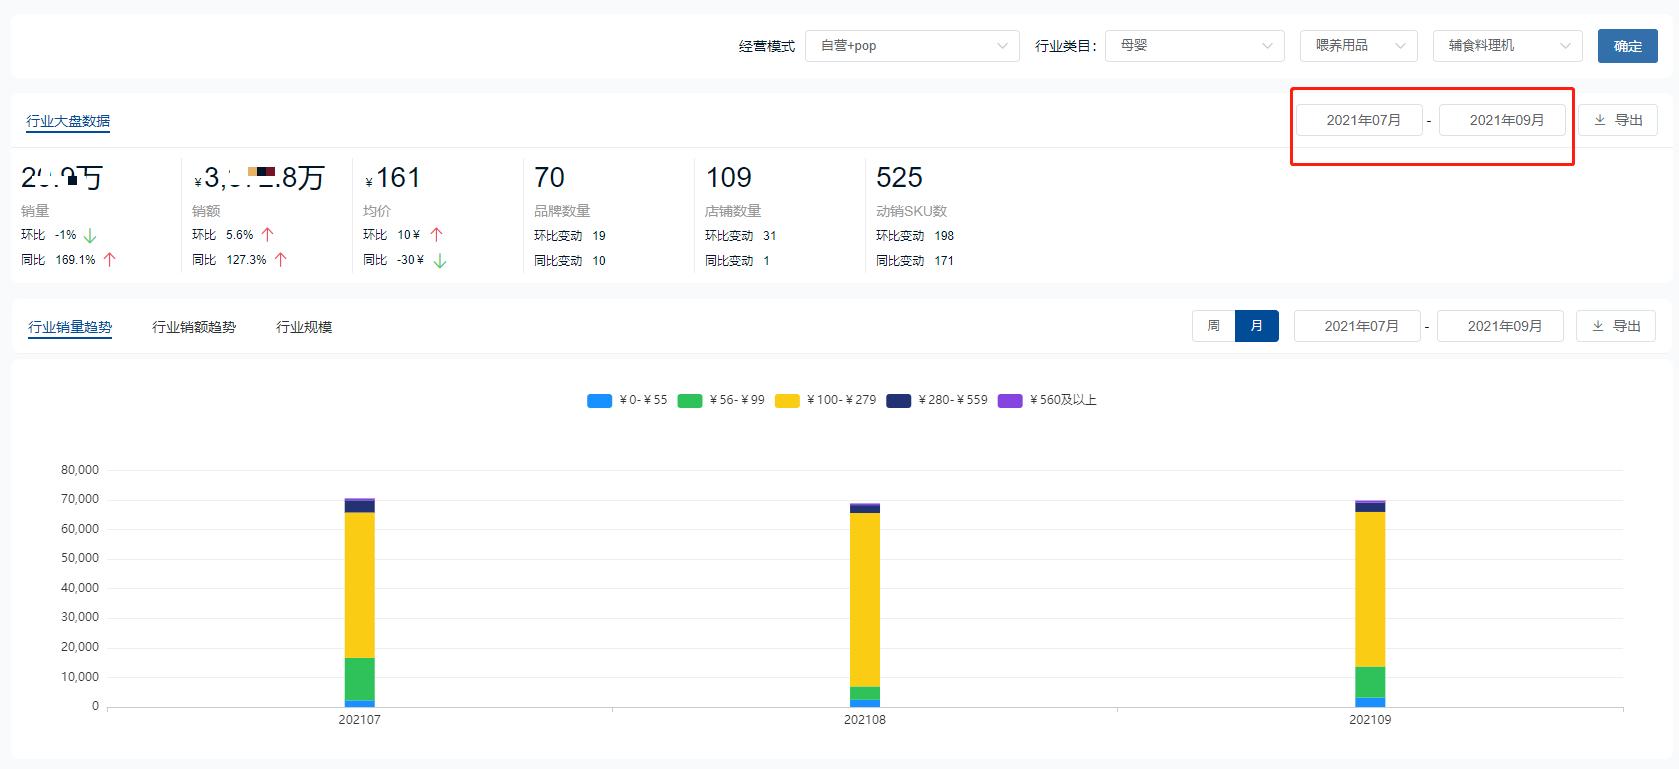Click download icon in chart 导出 button
The image size is (1679, 769).
(x=1598, y=326)
